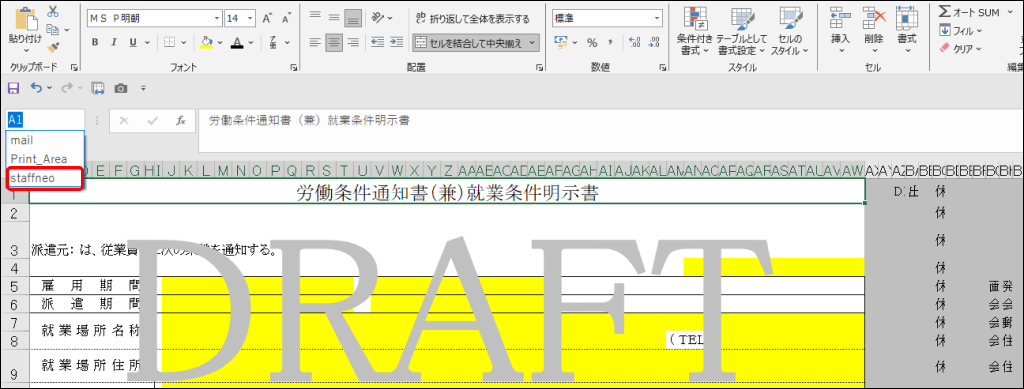Increase indent icon
1024x389 pixels.
pyautogui.click(x=396, y=42)
